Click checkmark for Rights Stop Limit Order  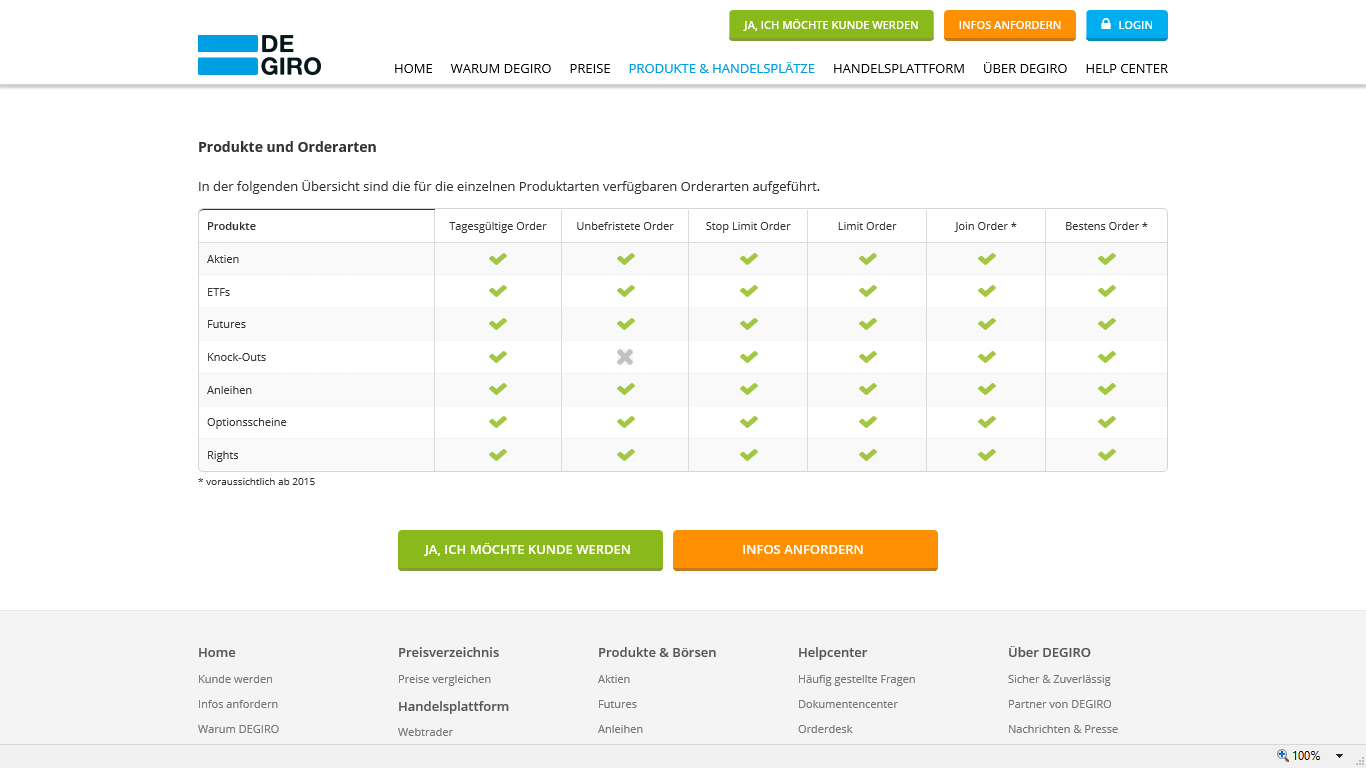(x=748, y=455)
